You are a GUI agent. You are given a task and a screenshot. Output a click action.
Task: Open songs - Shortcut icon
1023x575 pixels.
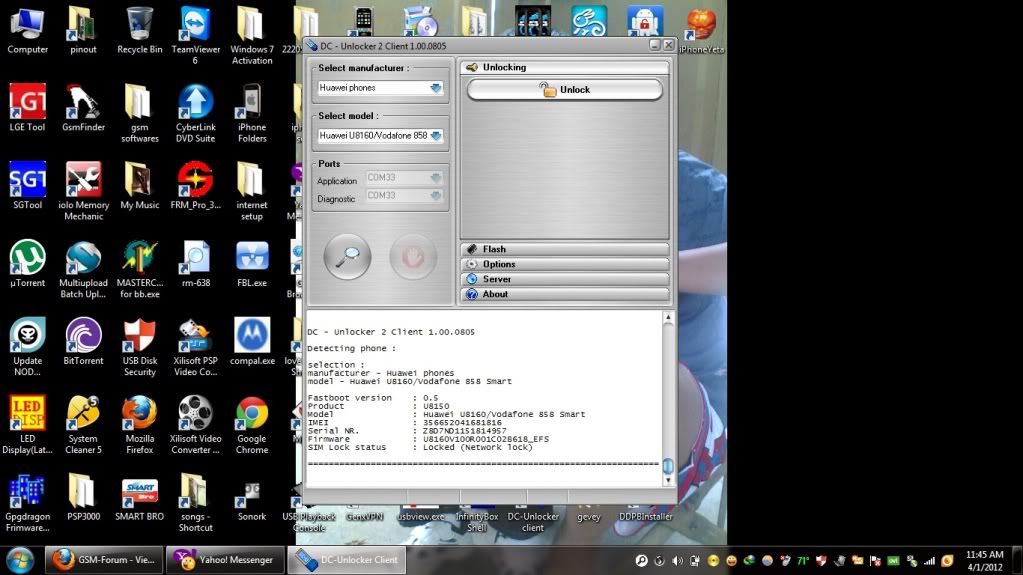coord(195,503)
